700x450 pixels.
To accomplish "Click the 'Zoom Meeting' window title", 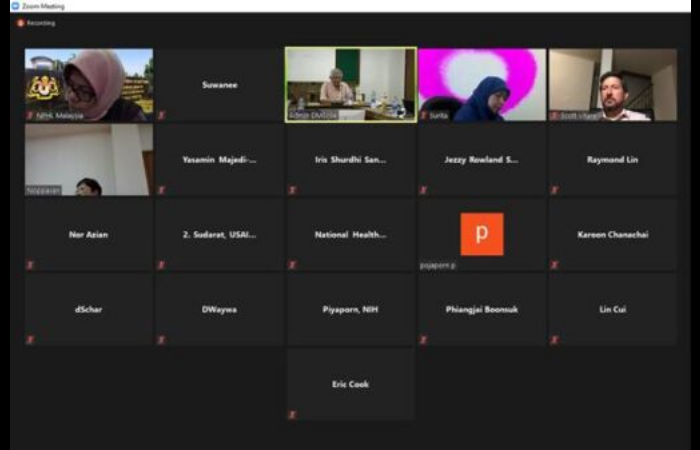I will pos(43,6).
